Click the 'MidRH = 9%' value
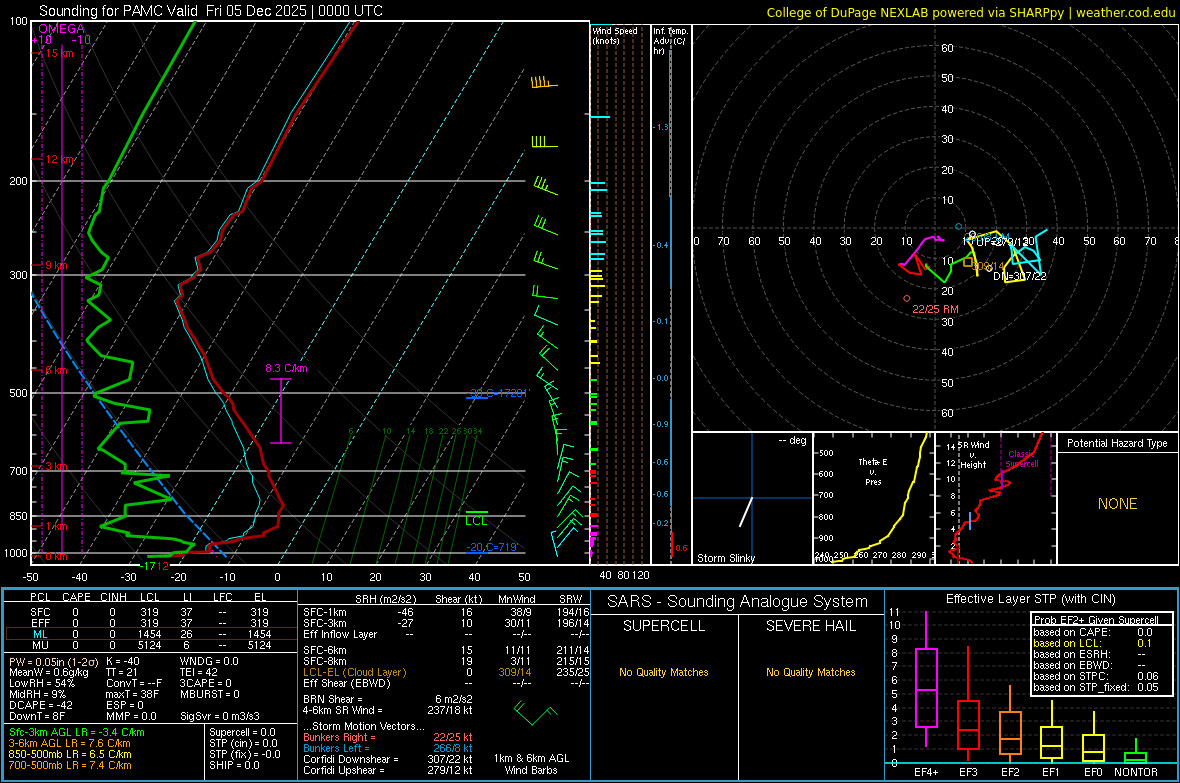 pos(38,694)
